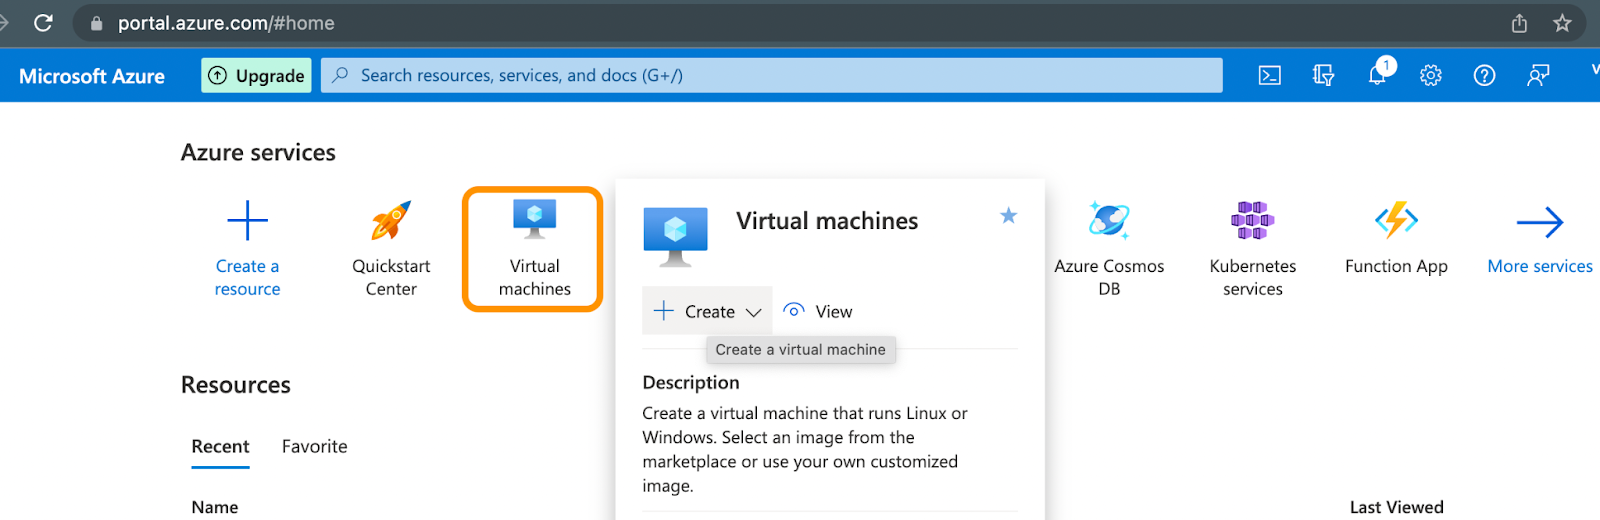The height and width of the screenshot is (520, 1600).
Task: Reload the page in the browser
Action: tap(43, 23)
